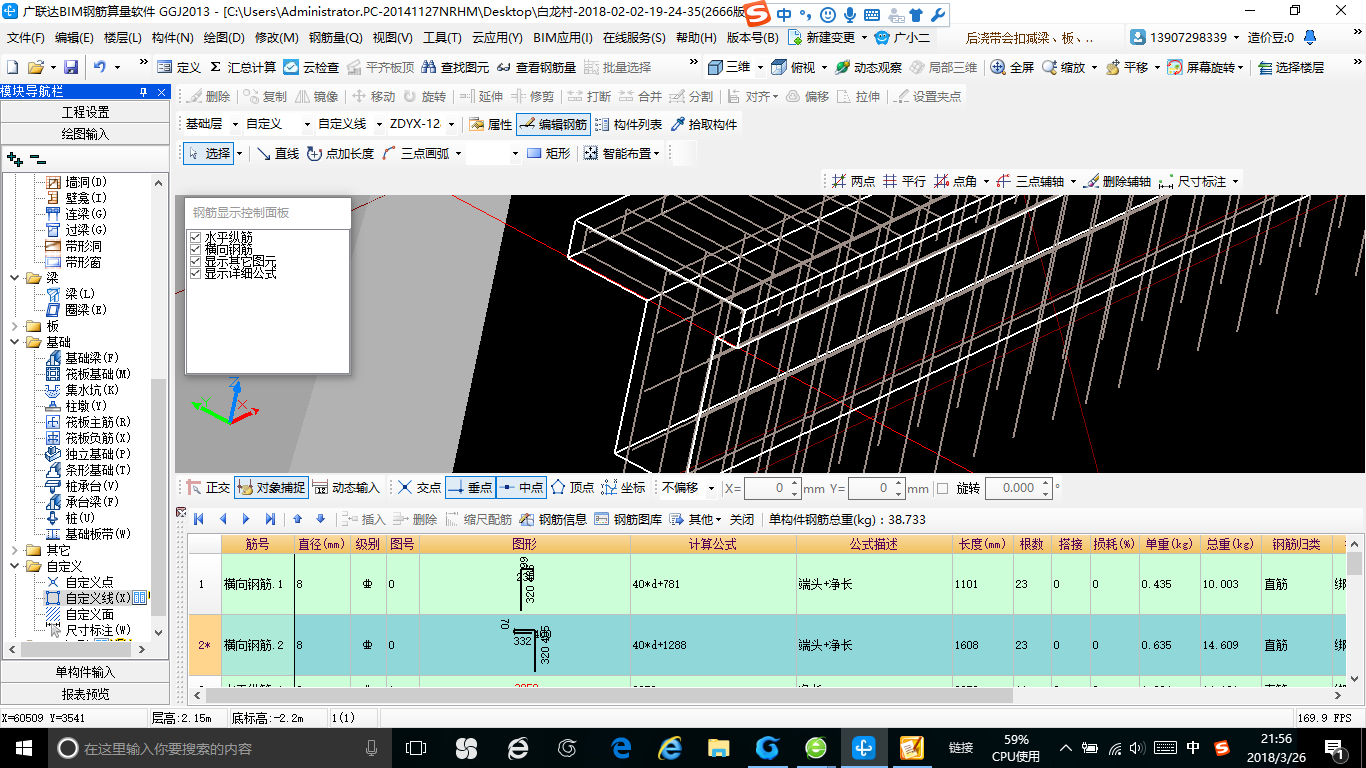Open 构件(N) menu
1366x768 pixels.
173,38
